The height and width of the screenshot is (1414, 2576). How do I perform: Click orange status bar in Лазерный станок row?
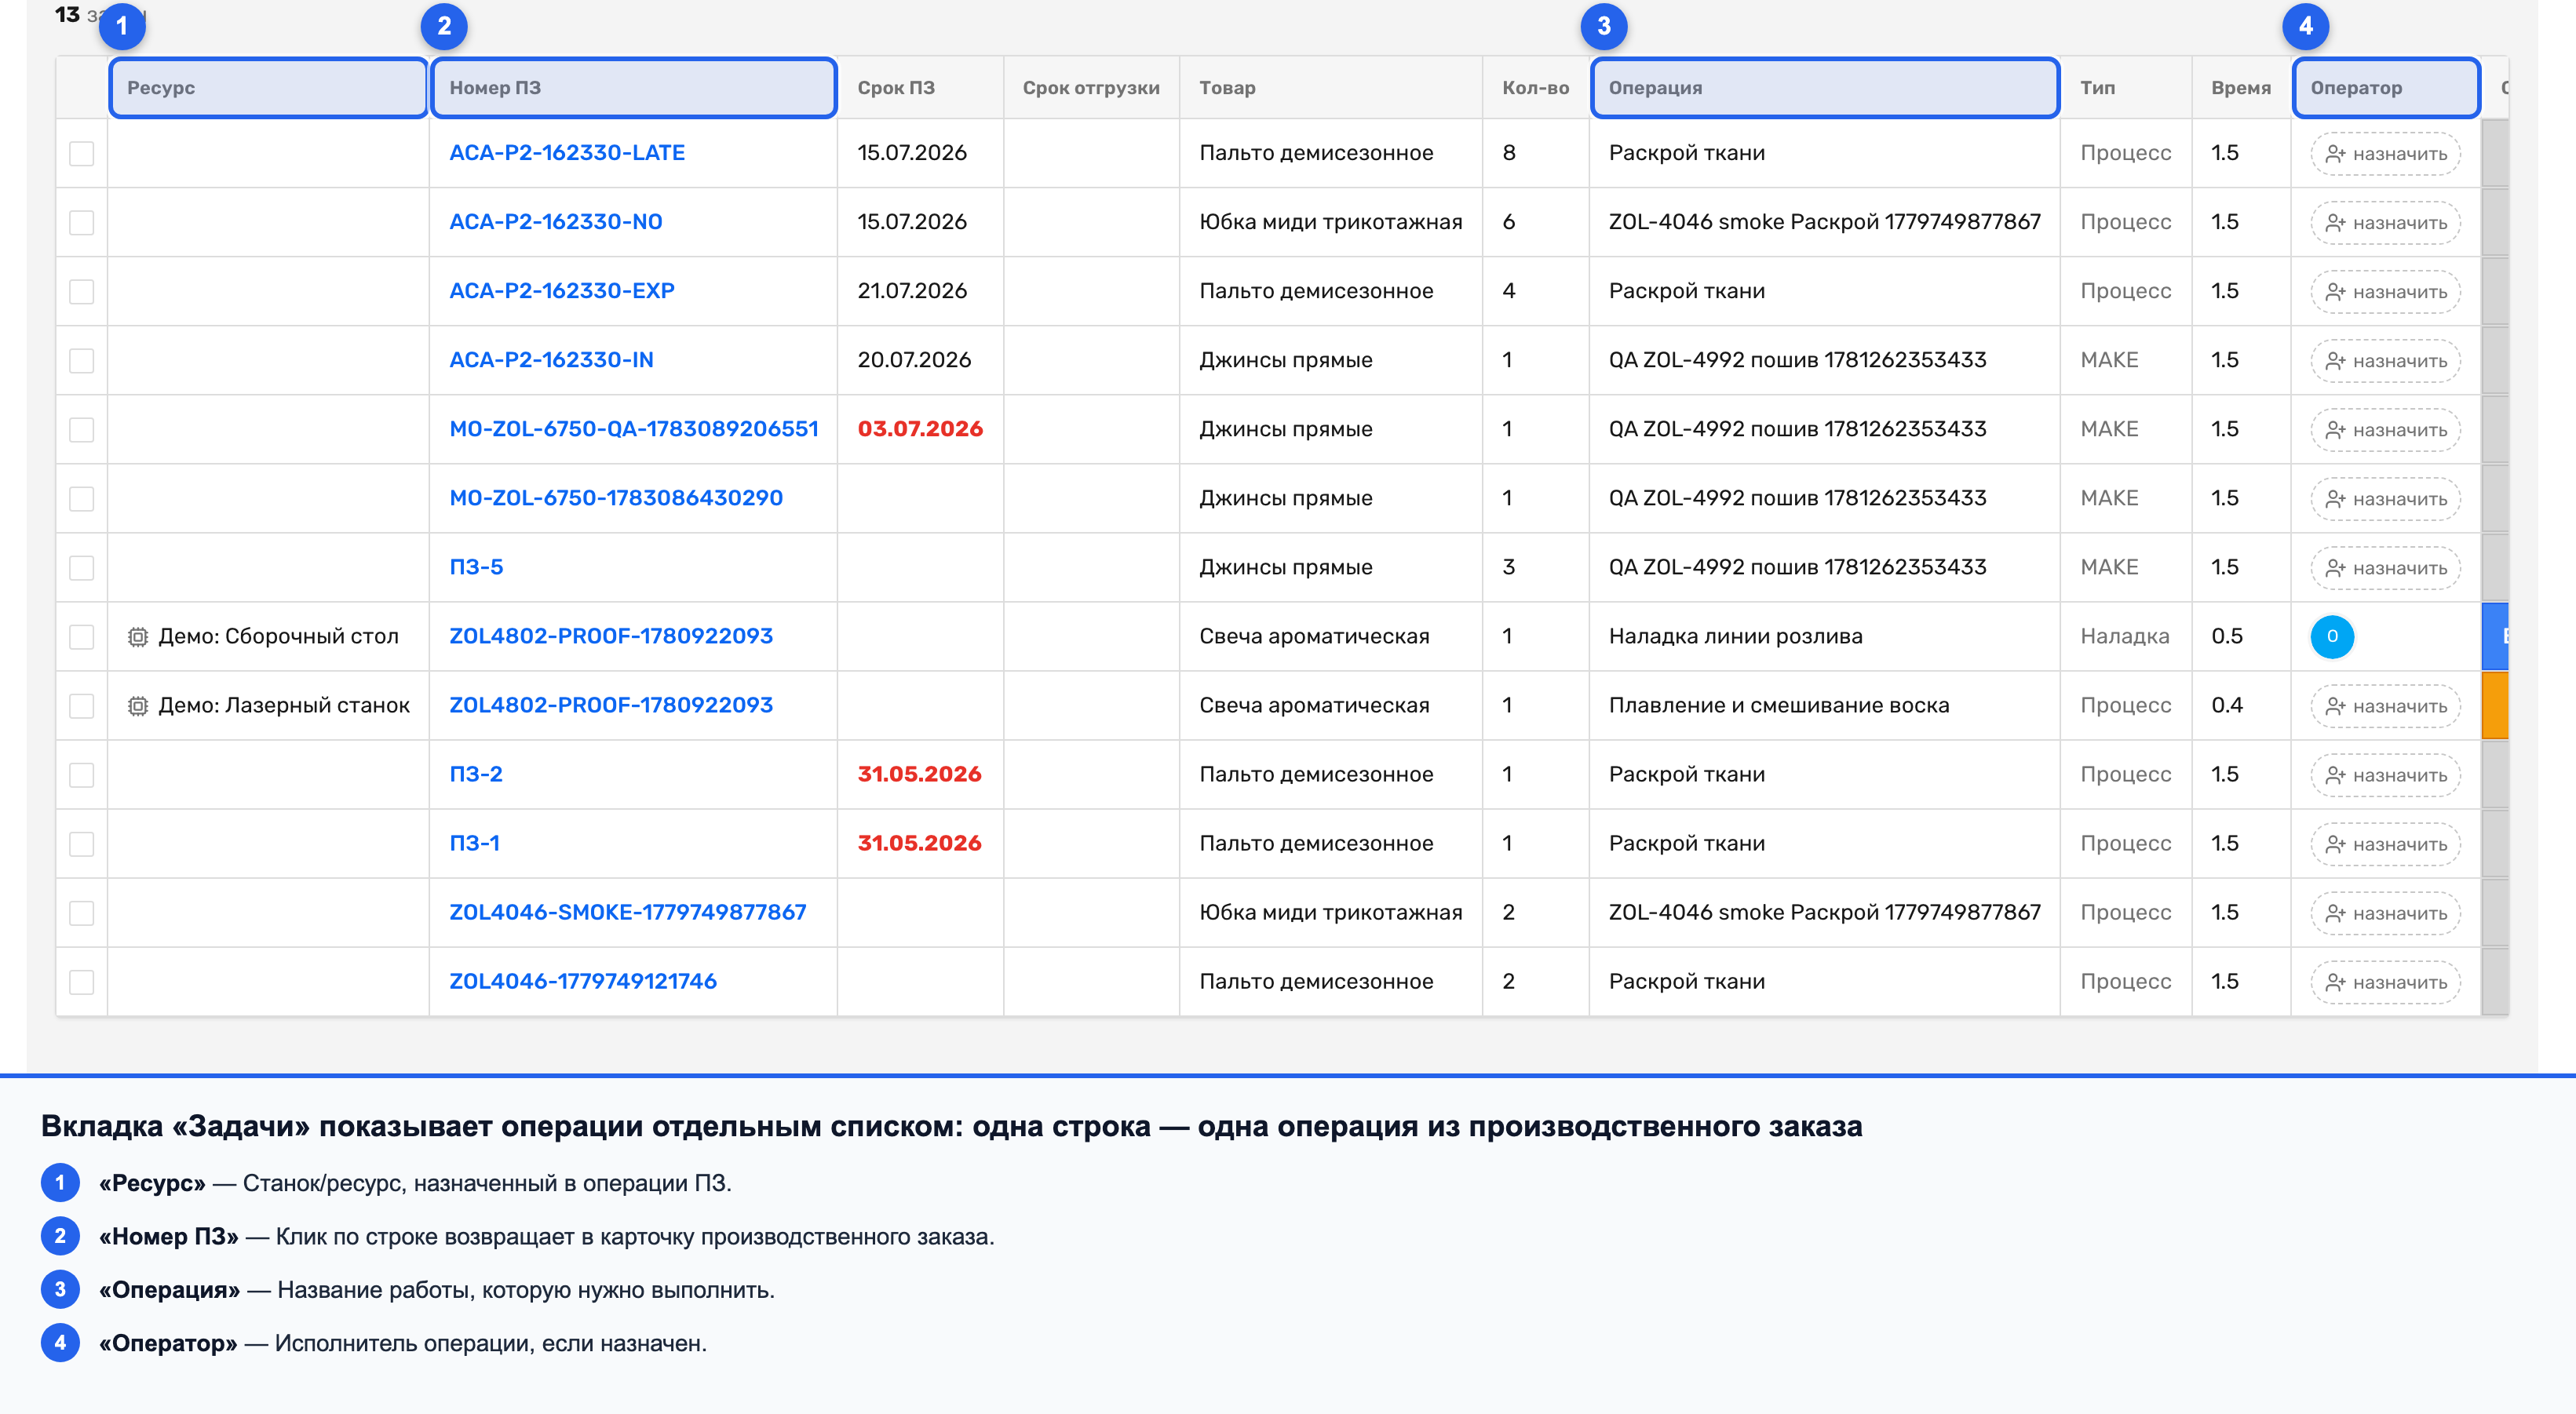point(2495,705)
